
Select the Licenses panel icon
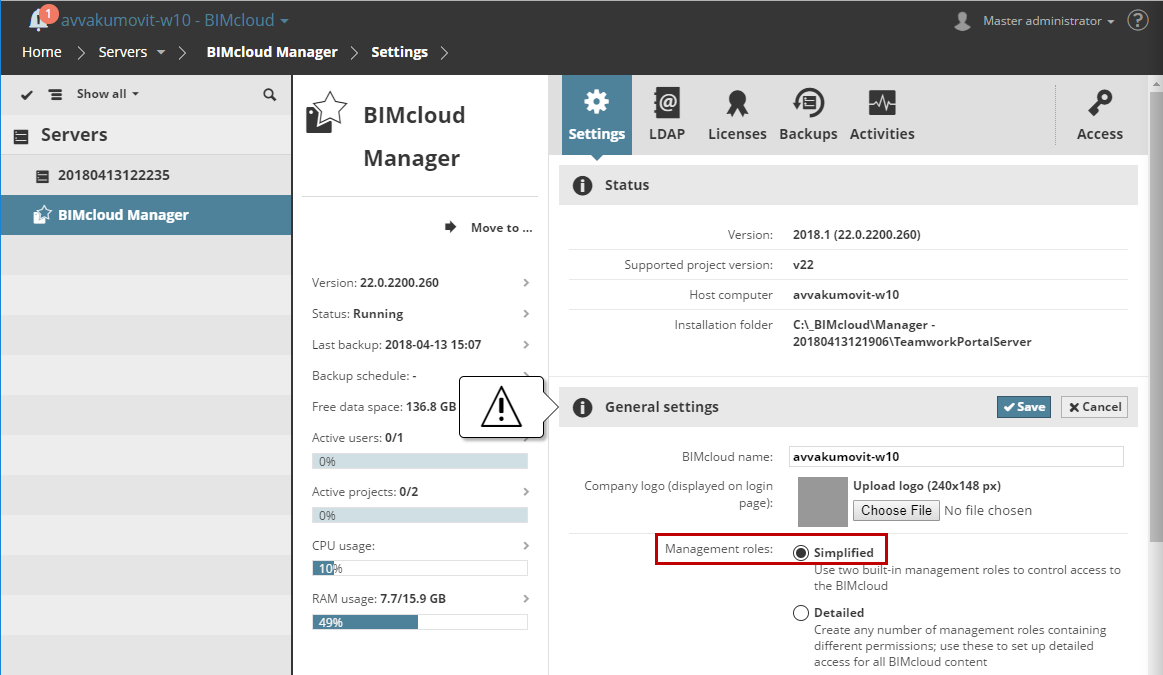click(x=737, y=113)
